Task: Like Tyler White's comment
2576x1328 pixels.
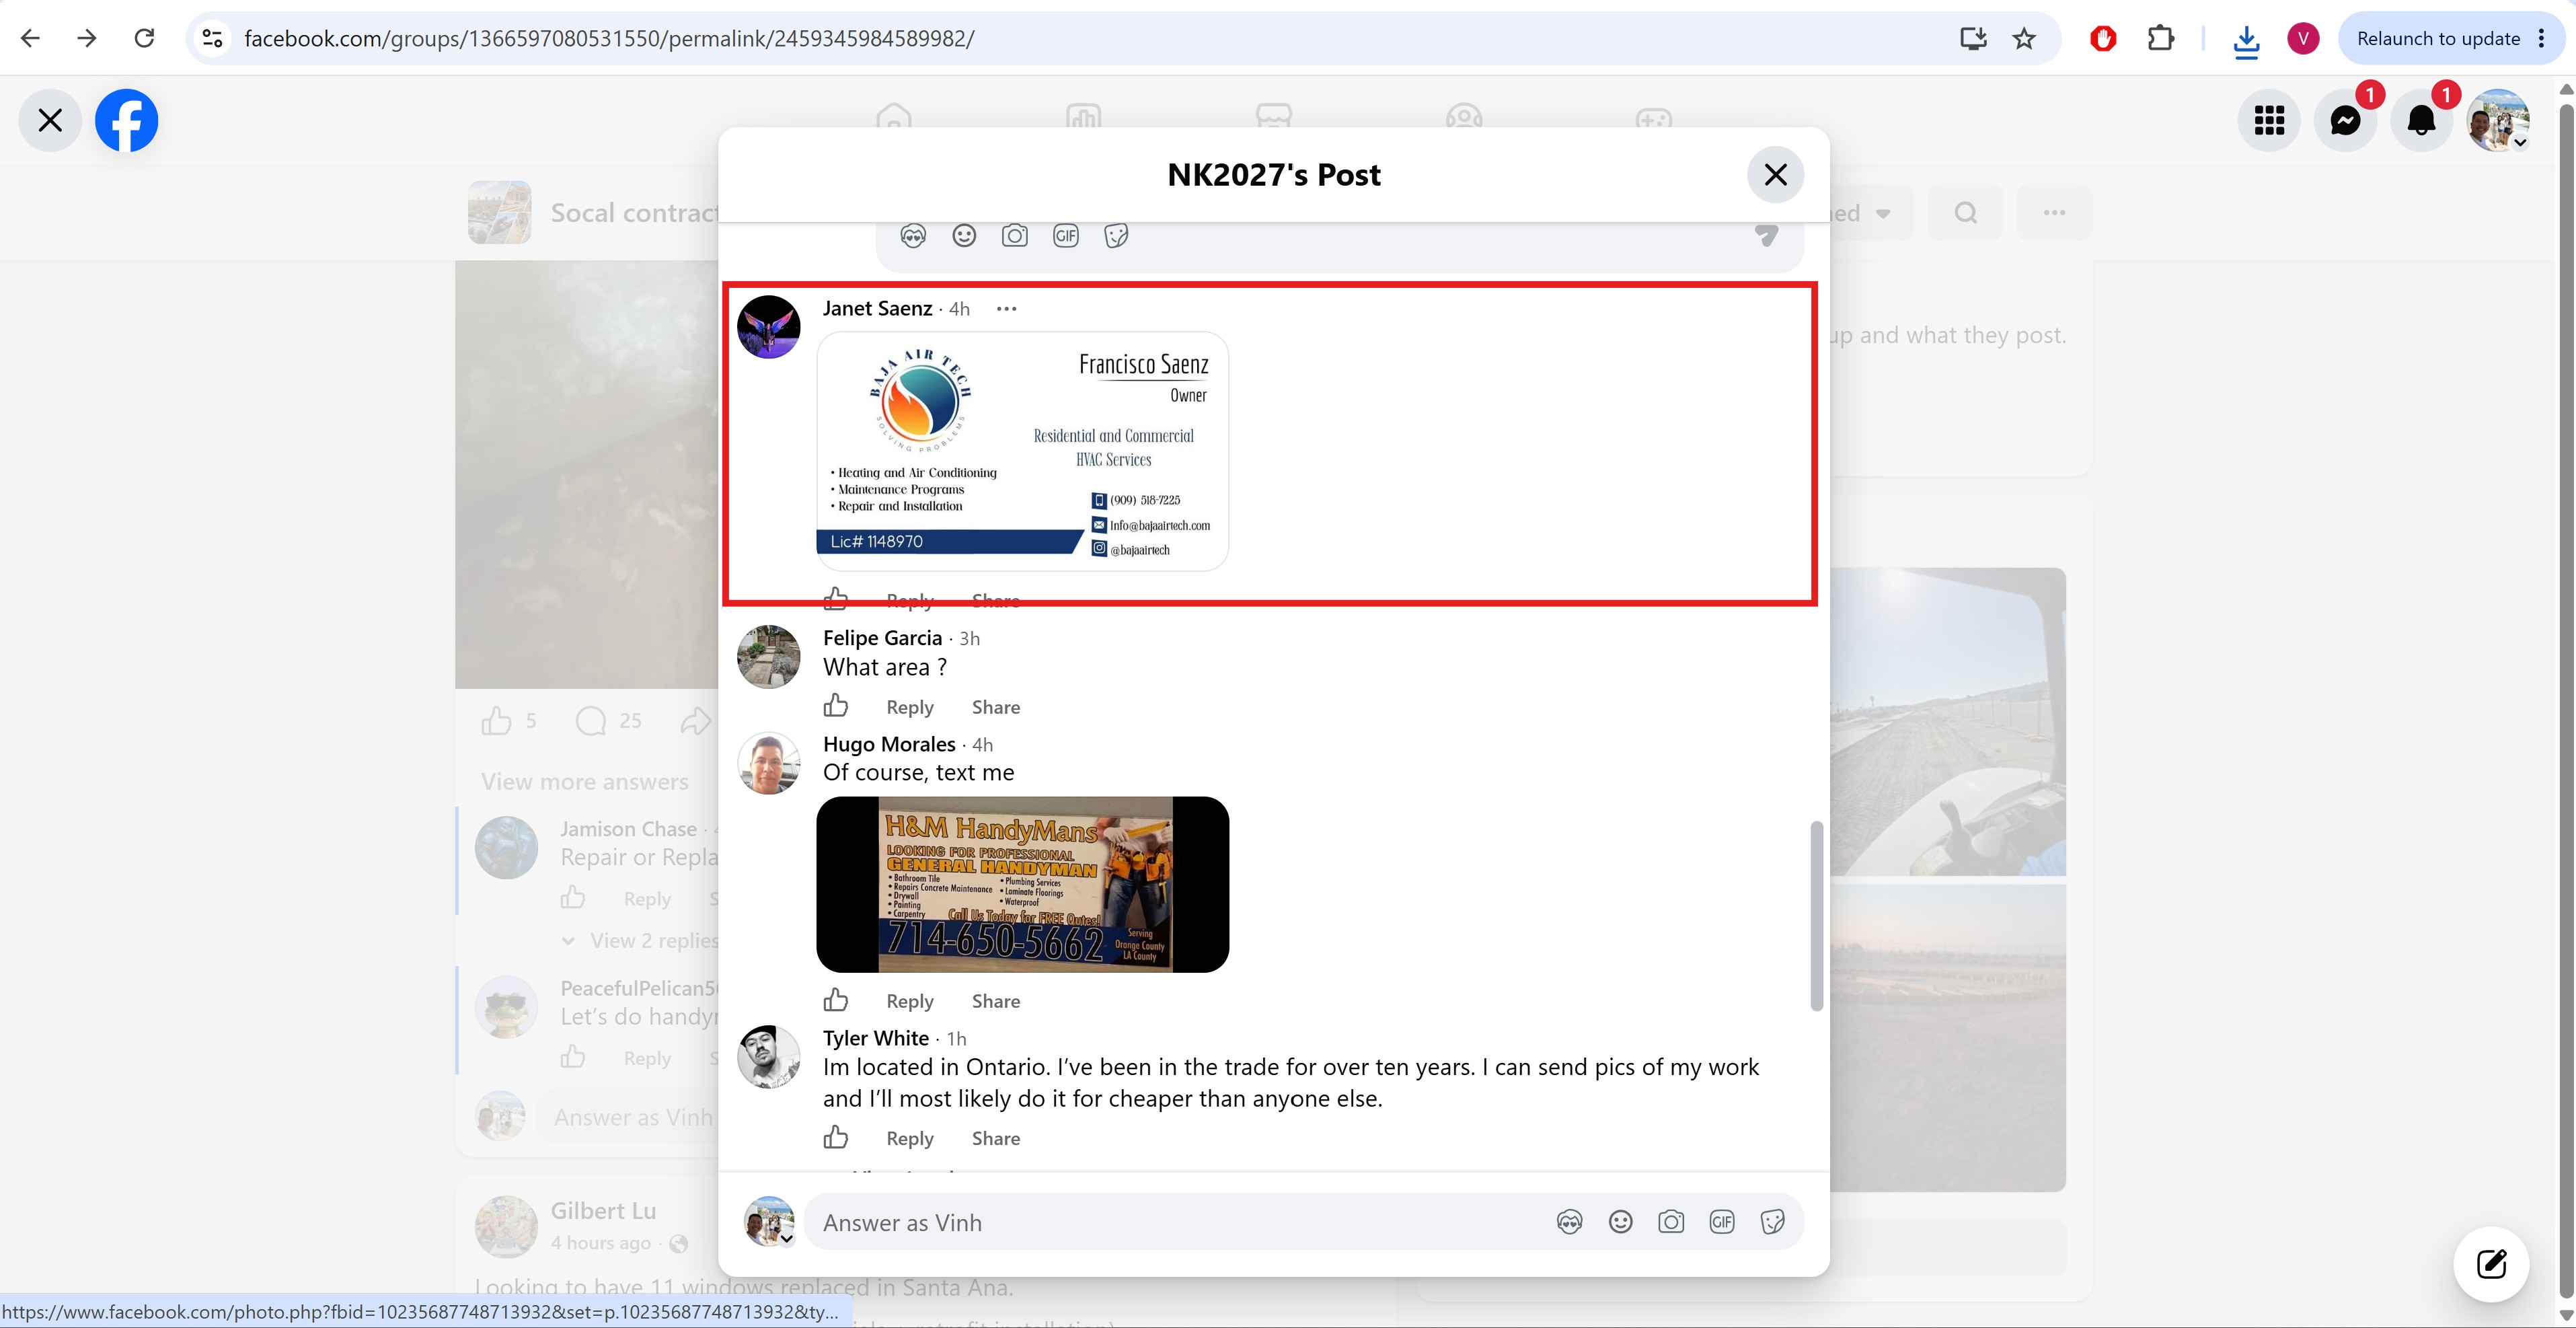Action: point(836,1138)
